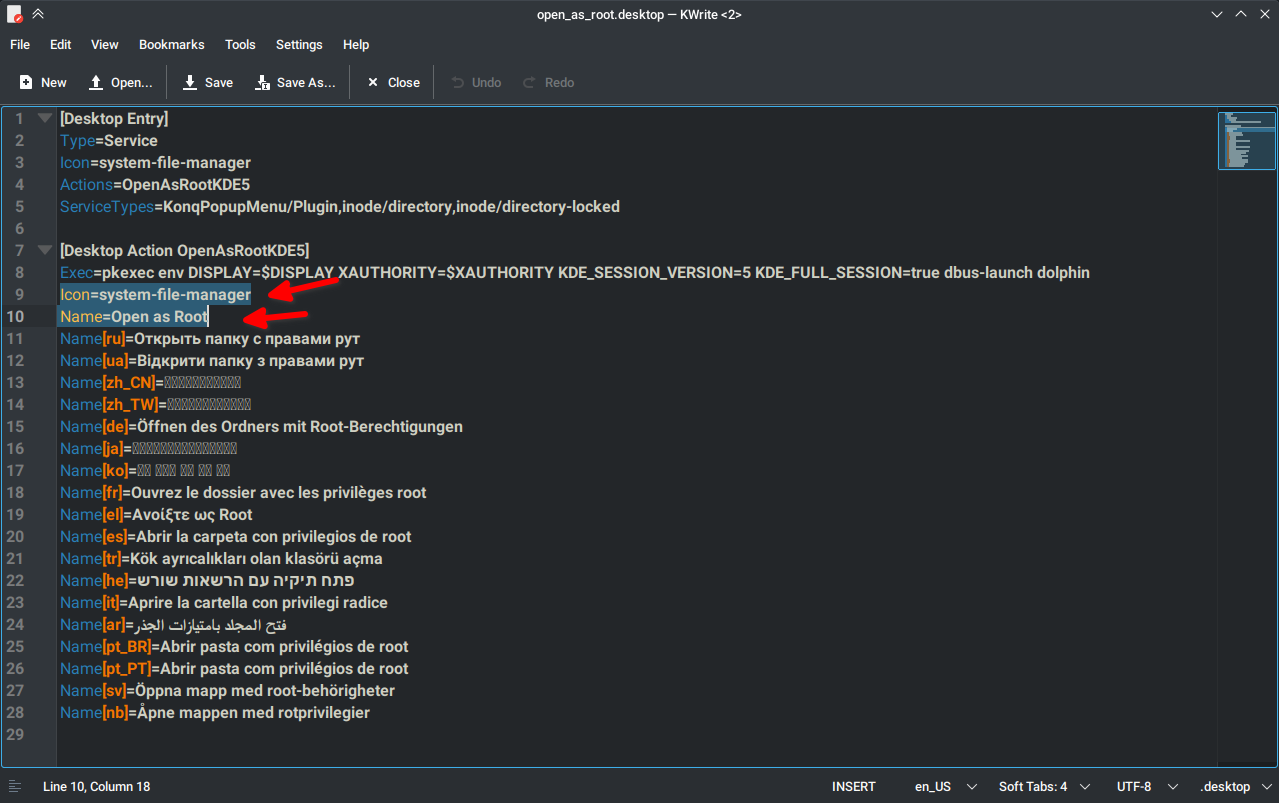Screen dimensions: 1279x803
Task: Open the Bookmarks menu
Action: [172, 44]
